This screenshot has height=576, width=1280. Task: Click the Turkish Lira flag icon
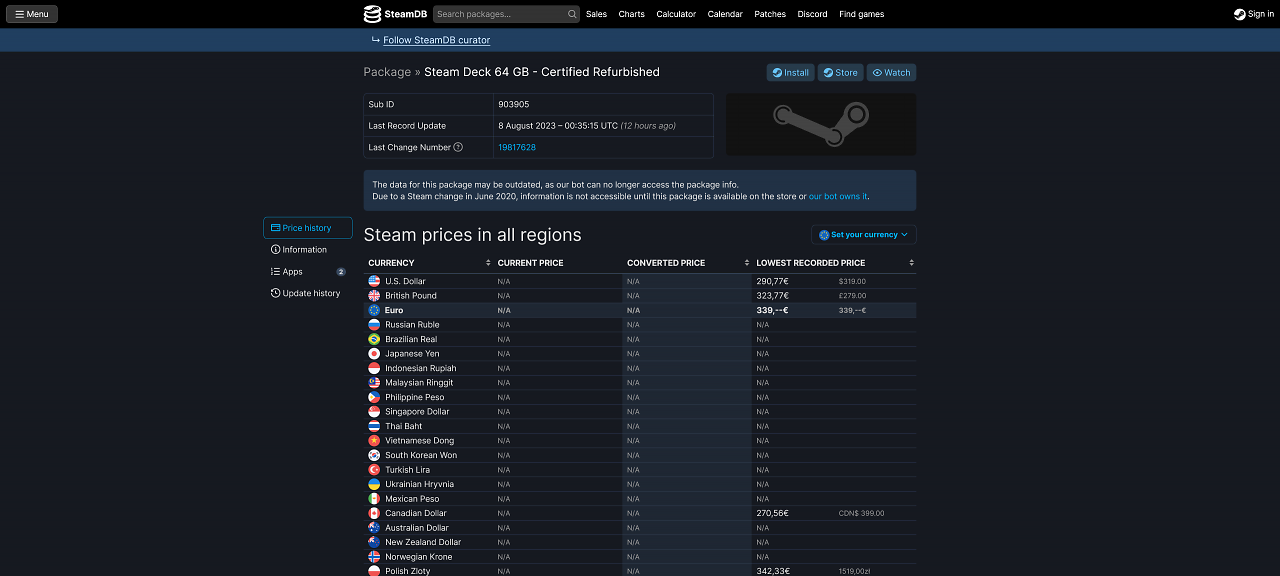pos(374,470)
